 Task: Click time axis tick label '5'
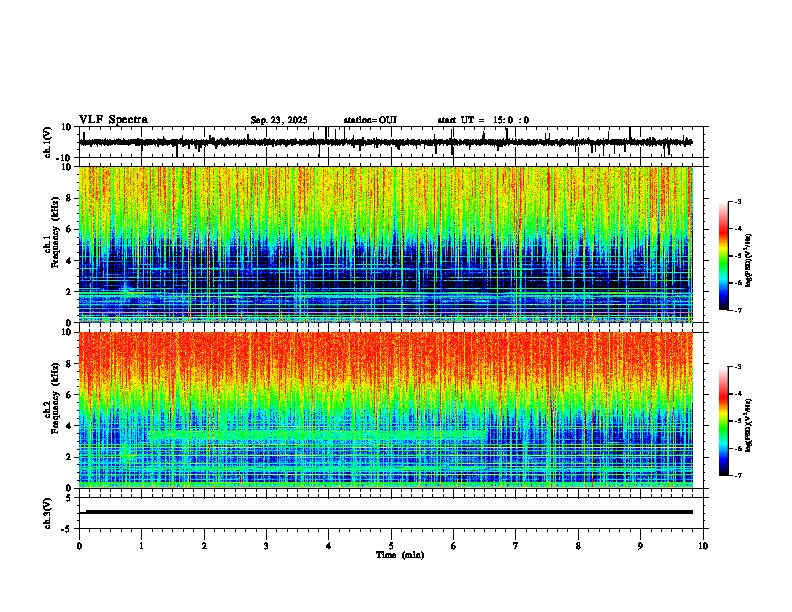click(391, 546)
